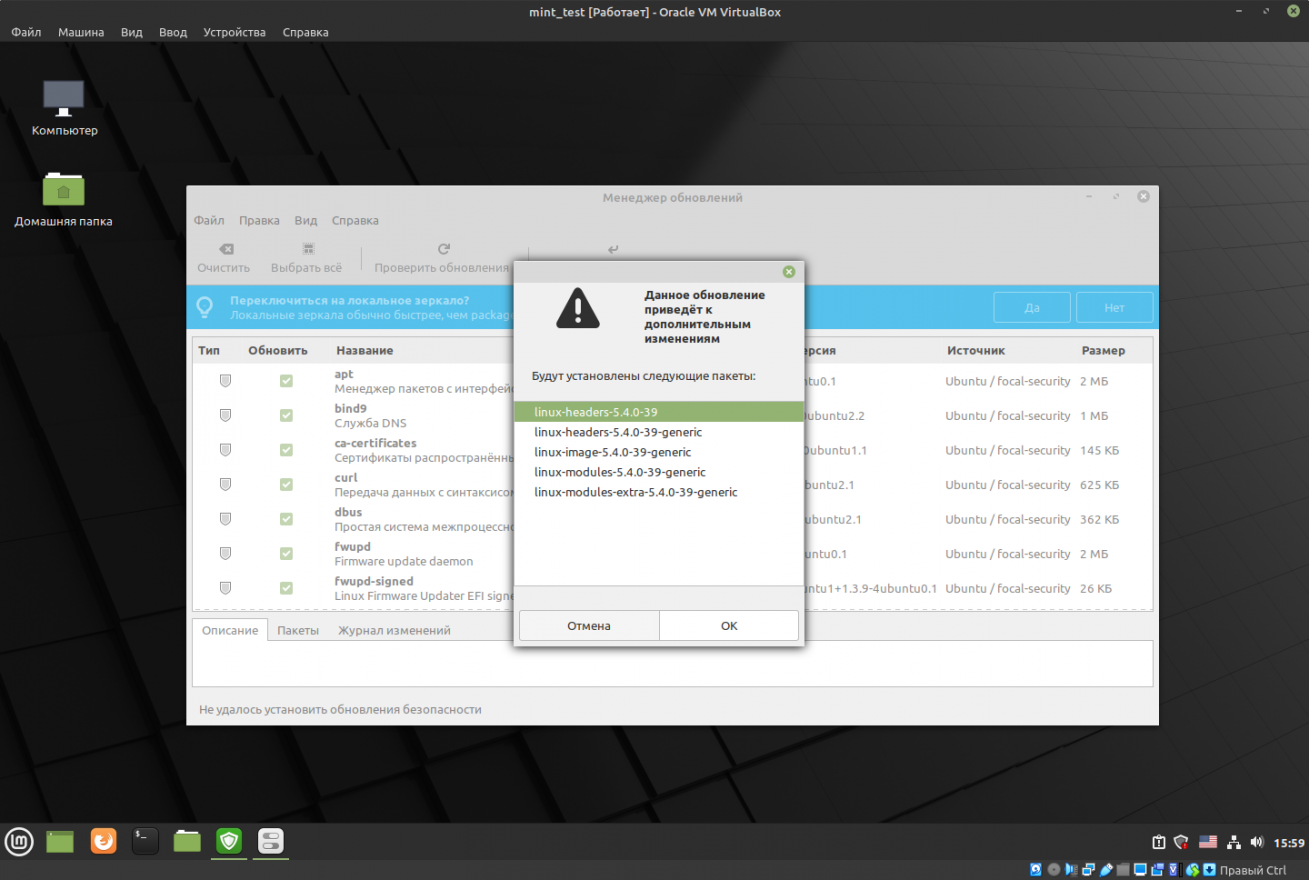Click the security shield icon in curl row

(225, 485)
